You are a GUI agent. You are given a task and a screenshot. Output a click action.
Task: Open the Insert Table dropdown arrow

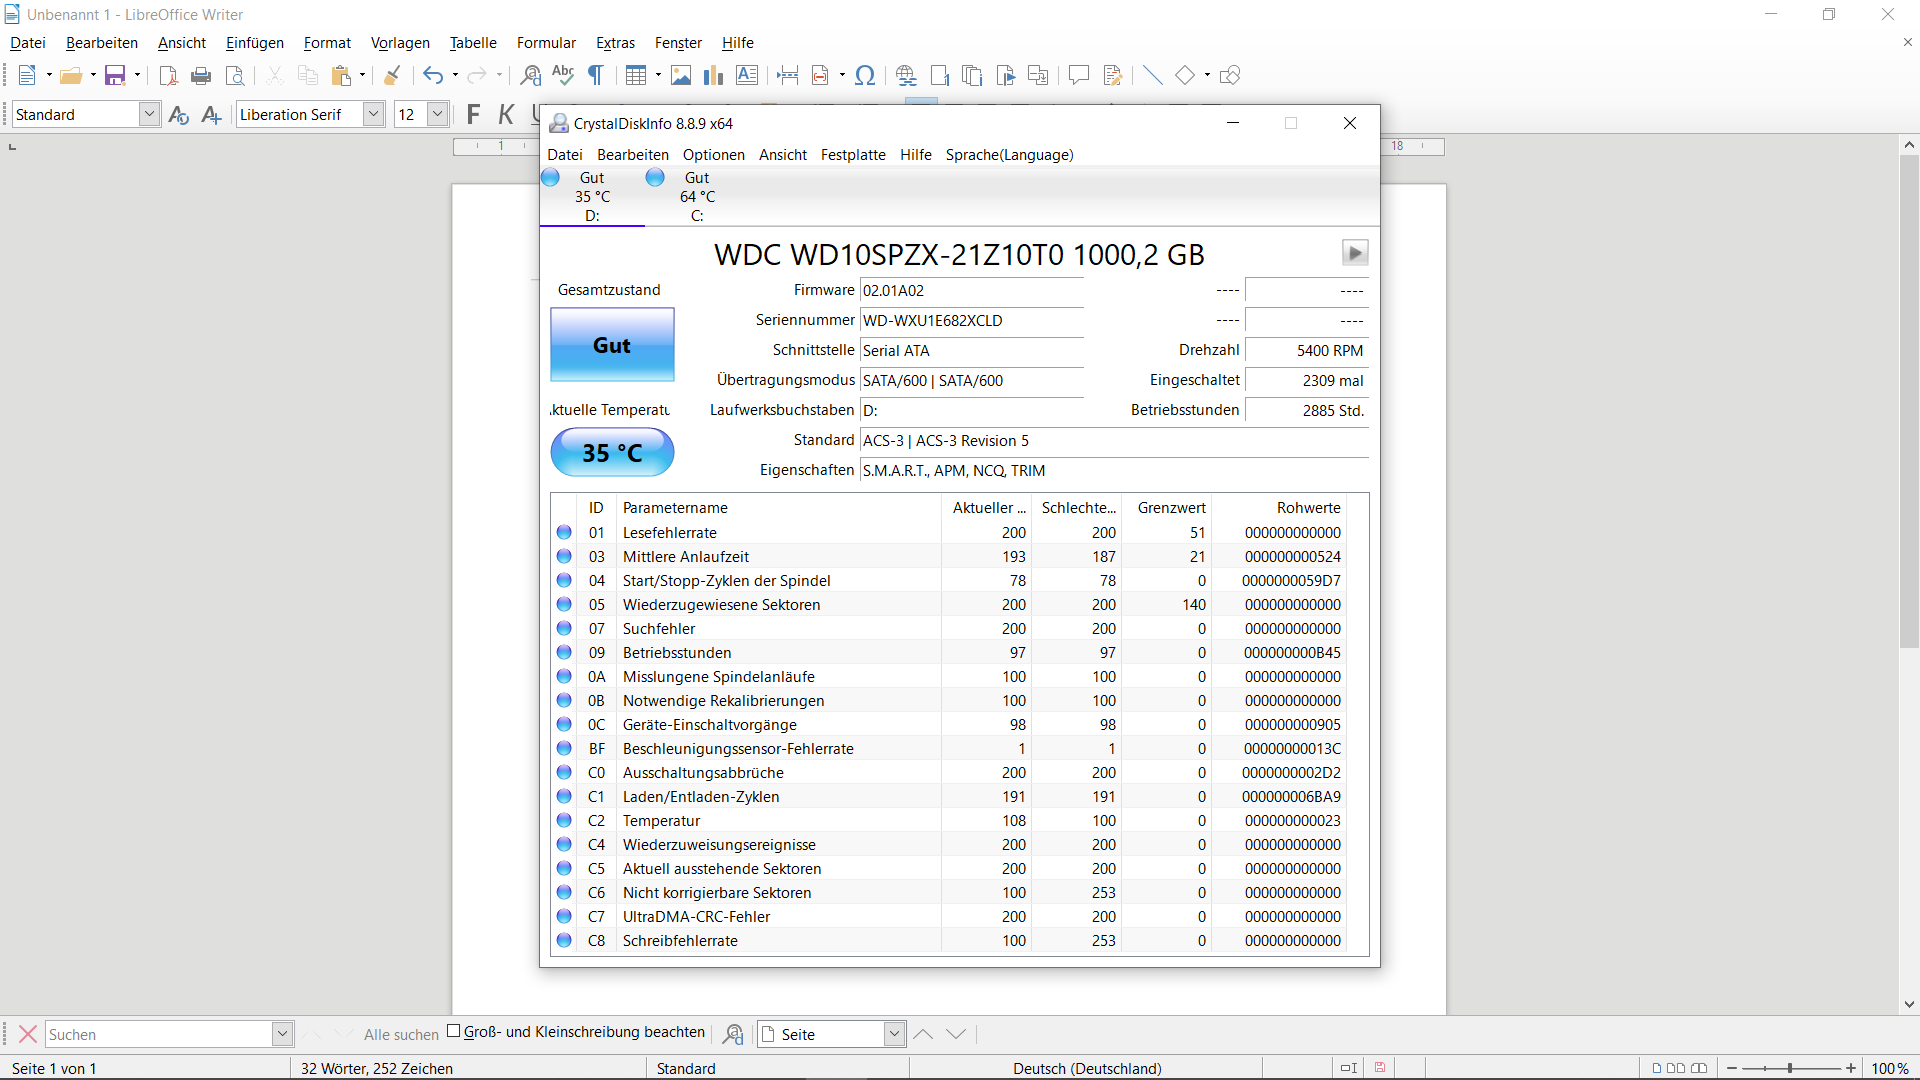(x=658, y=75)
